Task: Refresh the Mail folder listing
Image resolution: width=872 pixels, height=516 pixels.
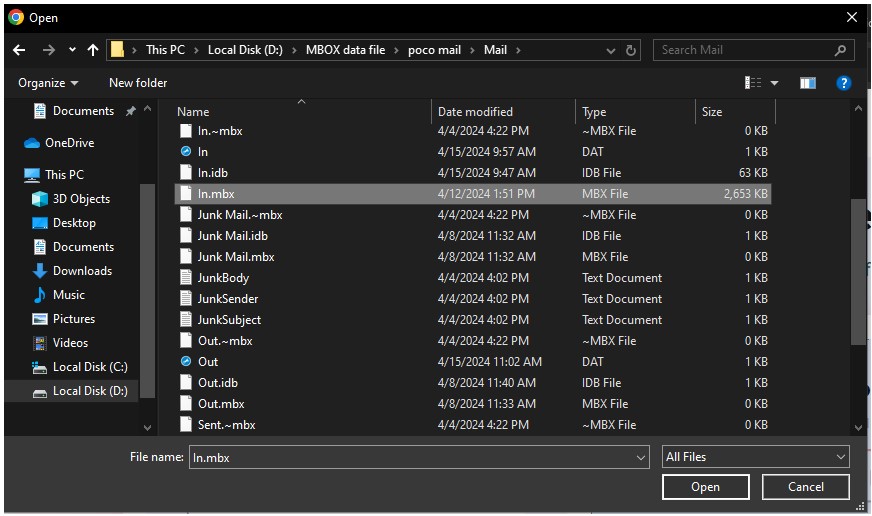Action: pos(631,50)
